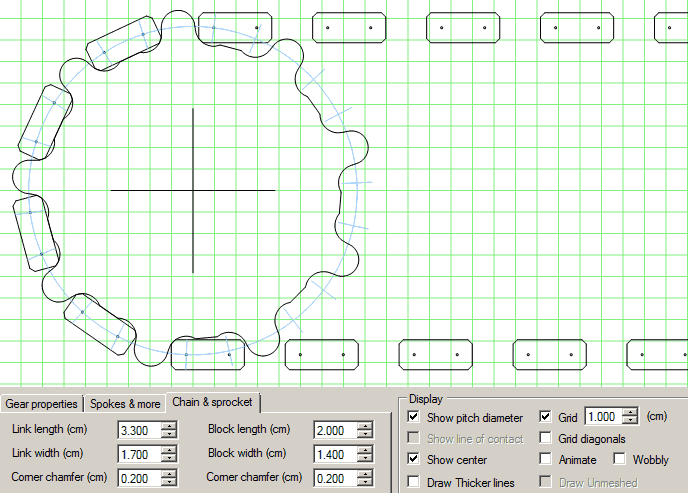Switch to the Gear properties tab
Viewport: 688px width, 493px height.
click(42, 404)
